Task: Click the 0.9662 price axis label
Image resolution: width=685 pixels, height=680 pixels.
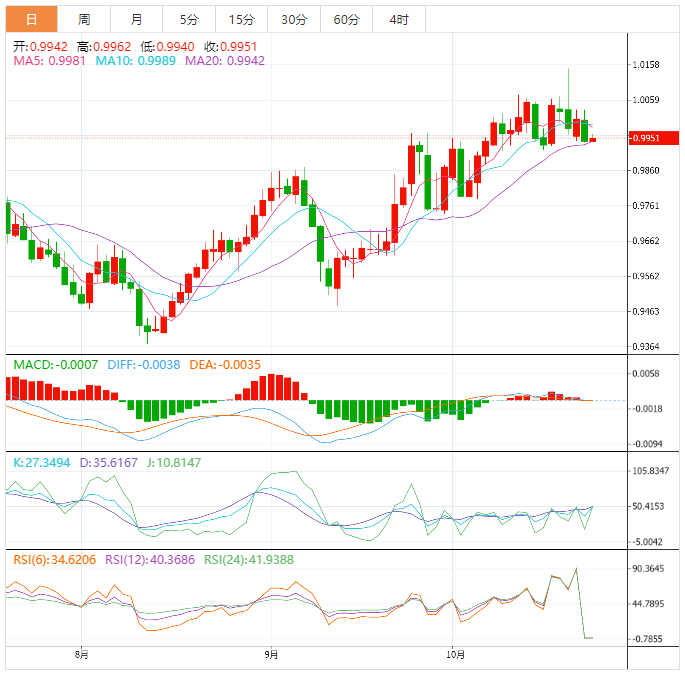Action: (x=646, y=241)
